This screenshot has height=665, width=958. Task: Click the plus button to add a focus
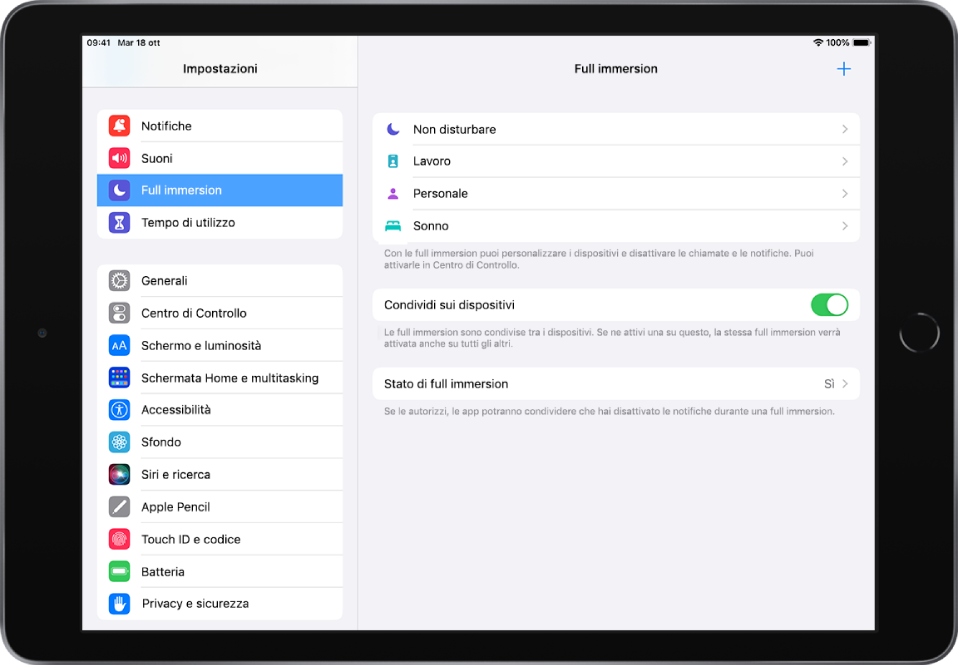[844, 68]
